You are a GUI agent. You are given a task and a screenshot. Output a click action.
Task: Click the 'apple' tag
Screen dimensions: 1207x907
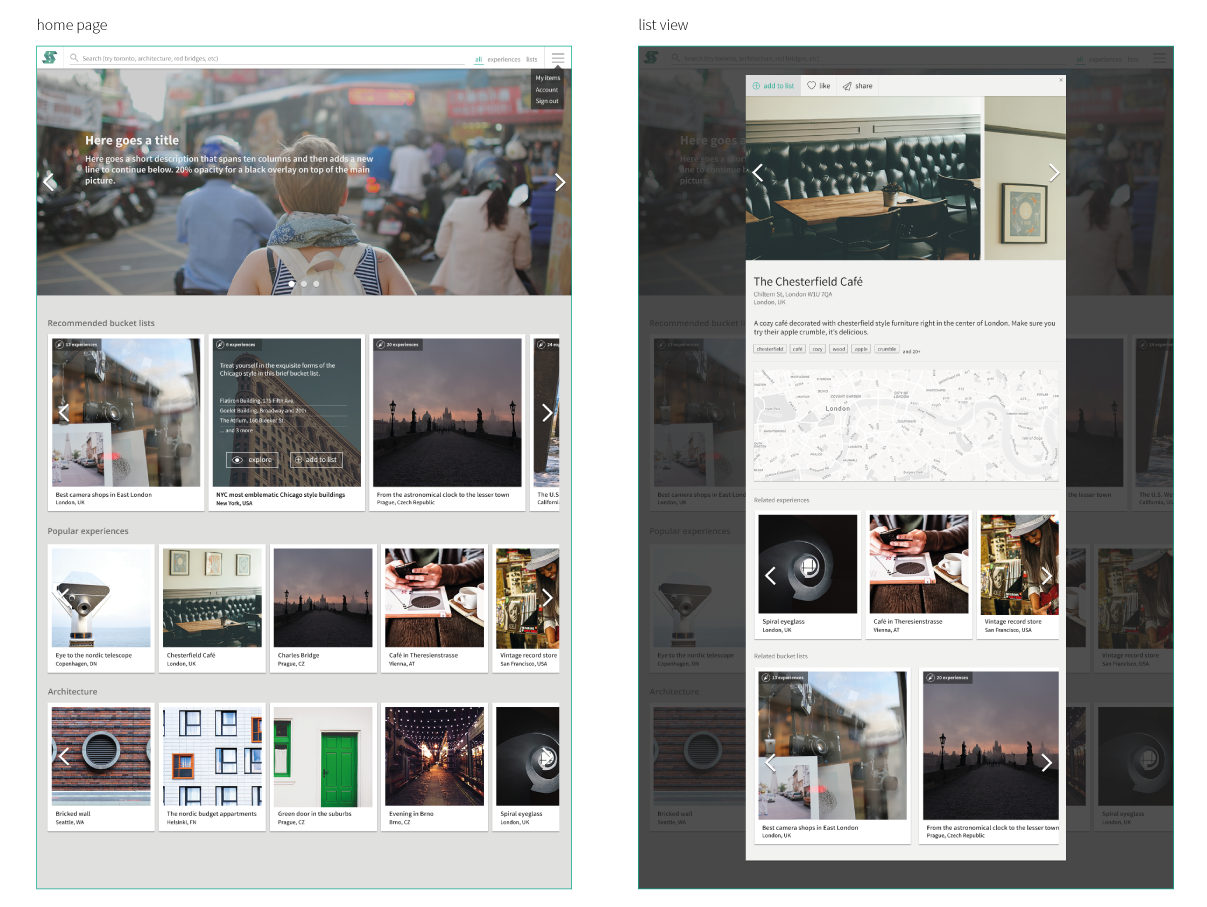861,349
